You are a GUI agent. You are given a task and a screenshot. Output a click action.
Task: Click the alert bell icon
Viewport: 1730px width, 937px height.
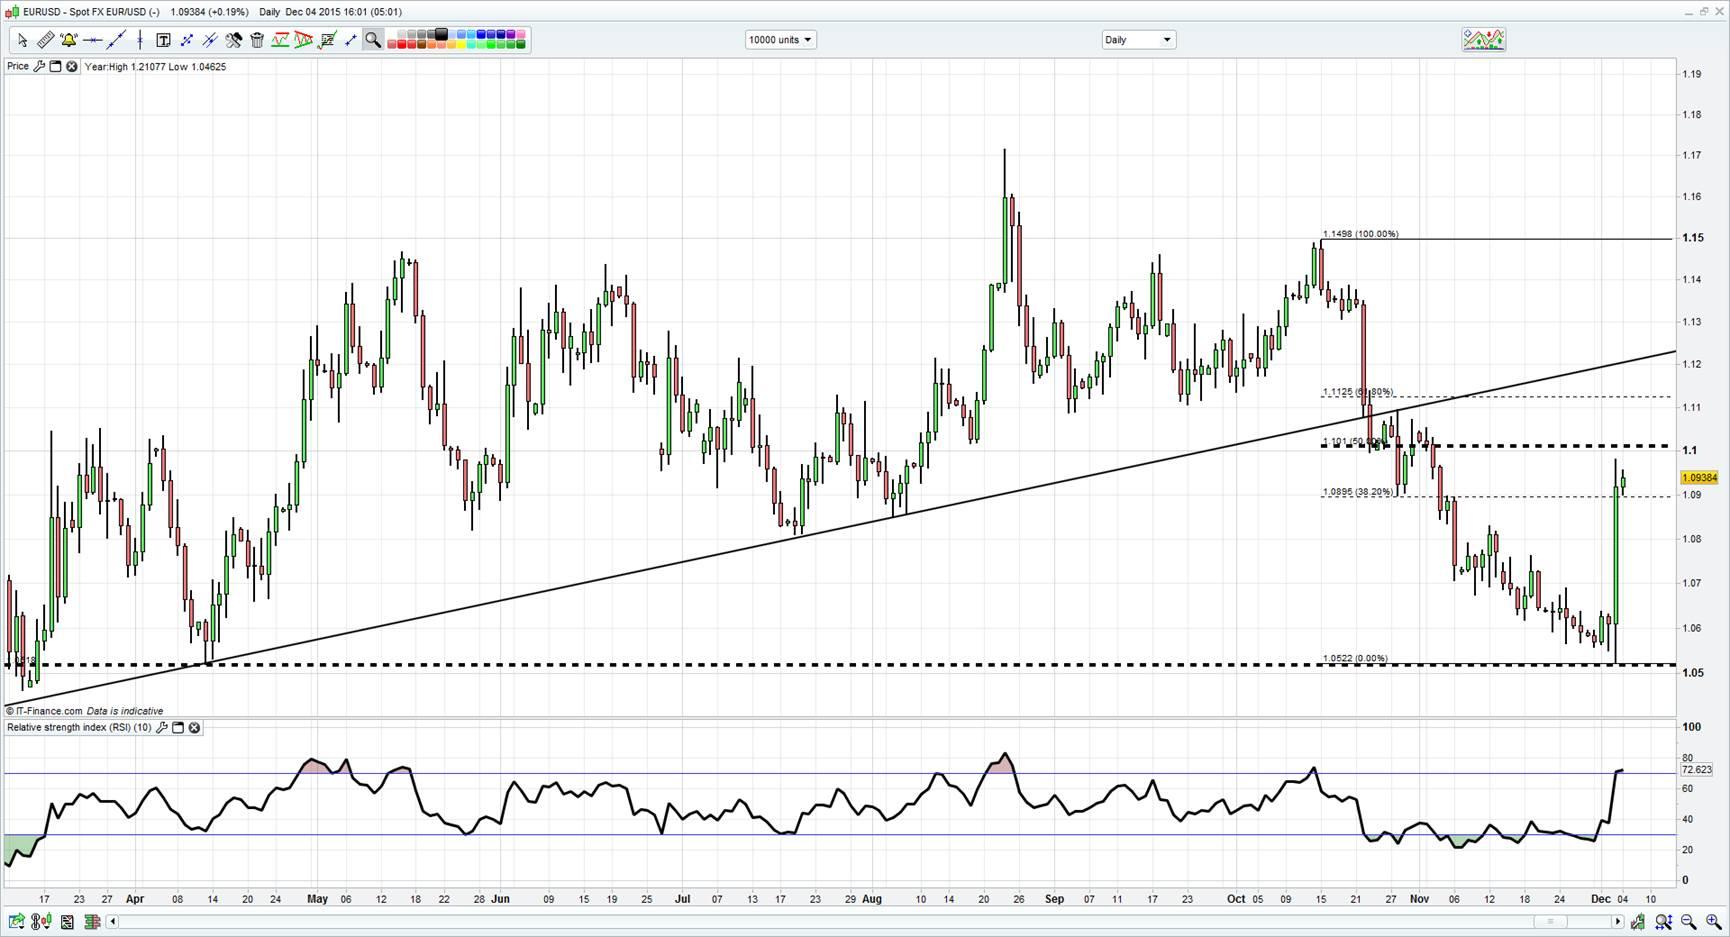pos(68,40)
